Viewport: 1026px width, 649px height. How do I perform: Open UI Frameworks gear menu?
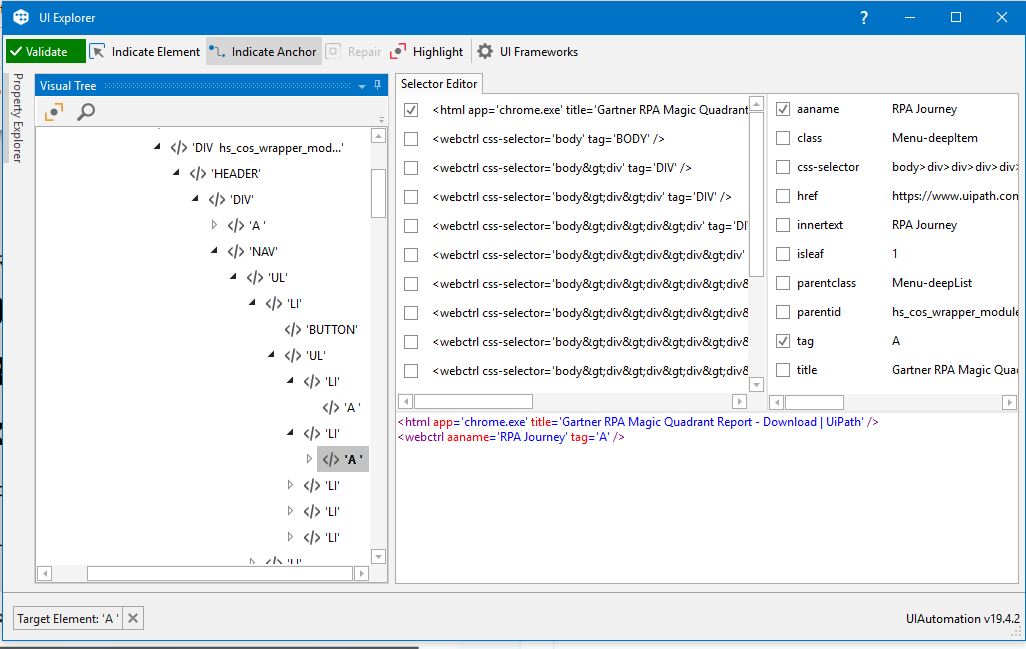click(x=485, y=52)
